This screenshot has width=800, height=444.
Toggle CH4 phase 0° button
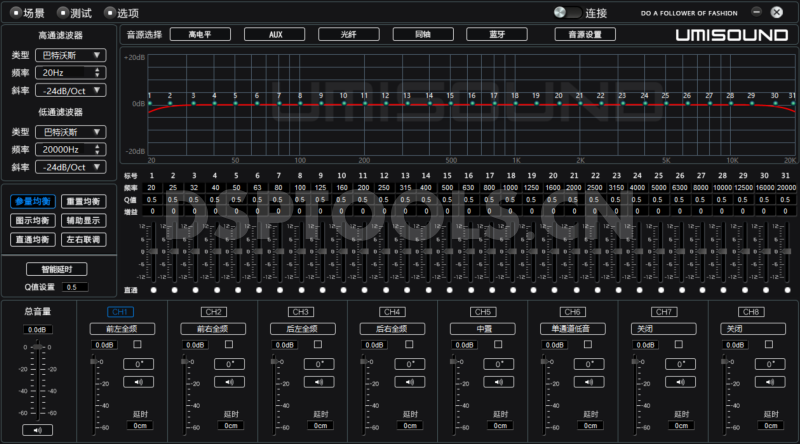coord(410,364)
